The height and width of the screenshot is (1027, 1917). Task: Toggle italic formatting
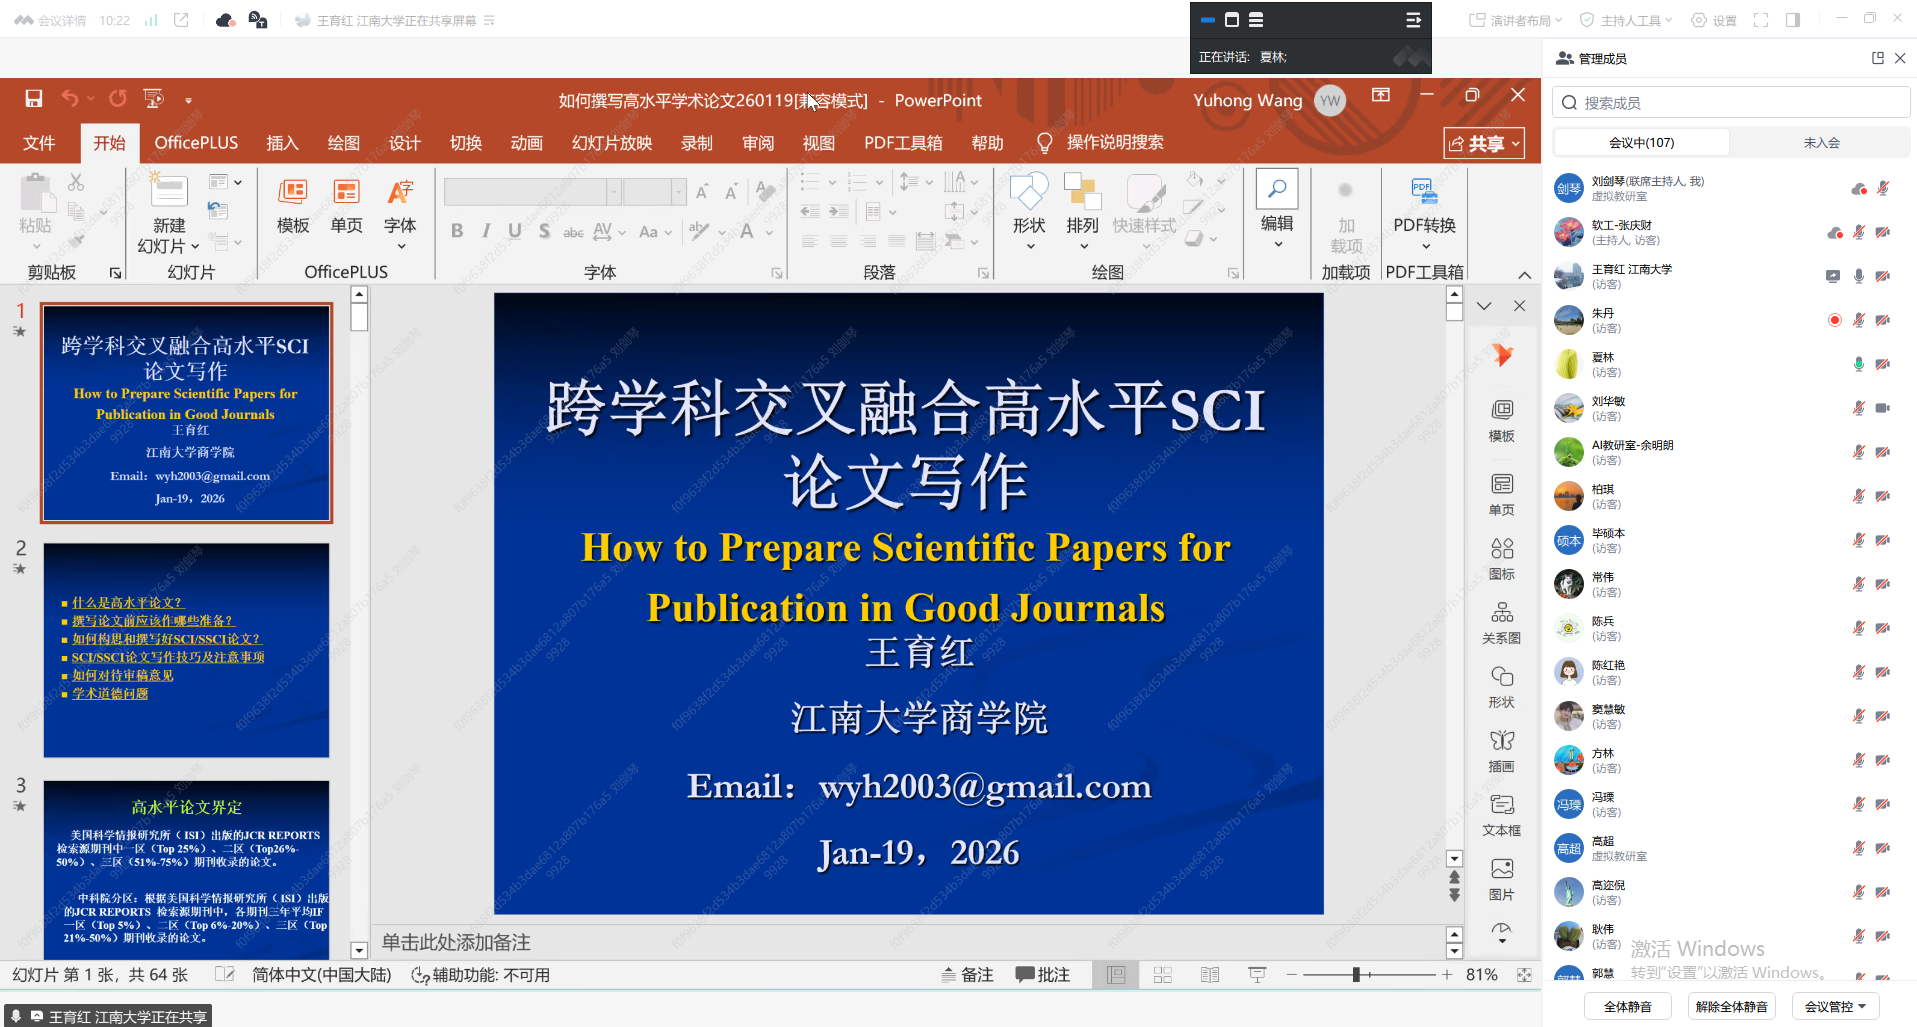tap(485, 230)
